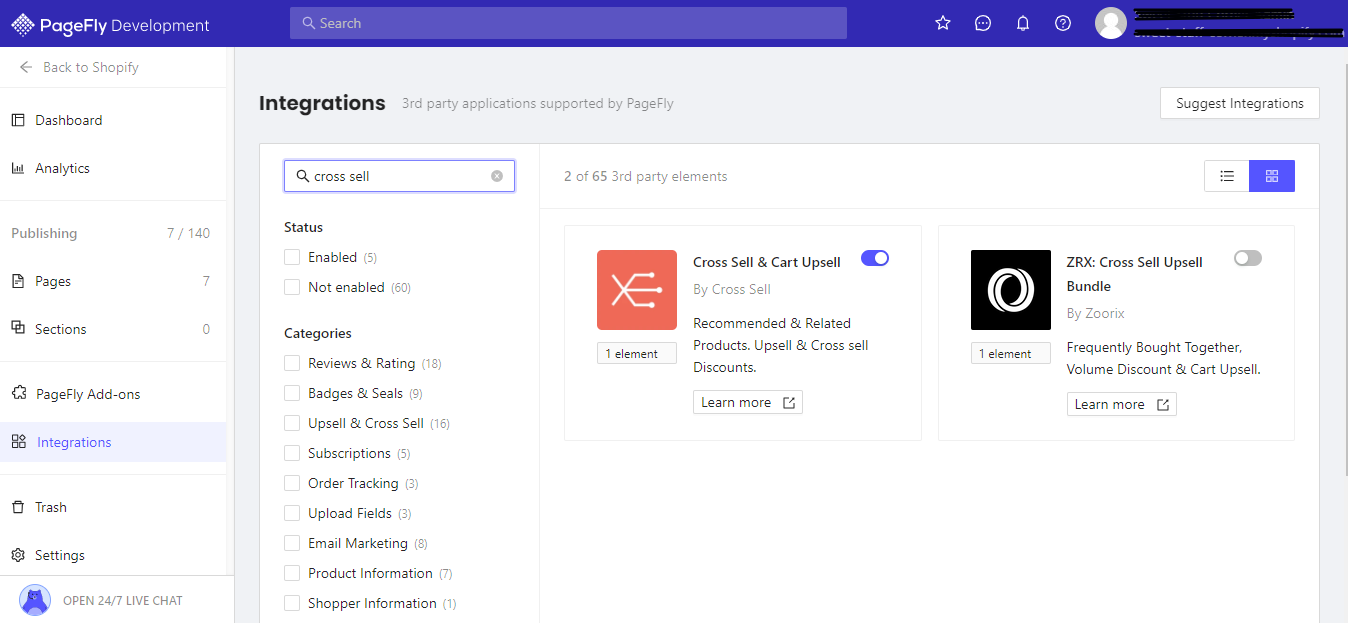This screenshot has width=1348, height=623.
Task: Click the Back to Shopify arrow icon
Action: 26,67
